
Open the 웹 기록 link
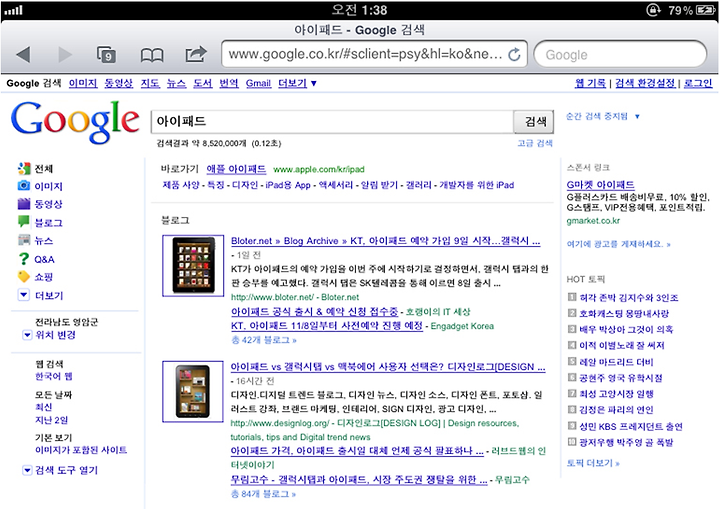pos(591,83)
